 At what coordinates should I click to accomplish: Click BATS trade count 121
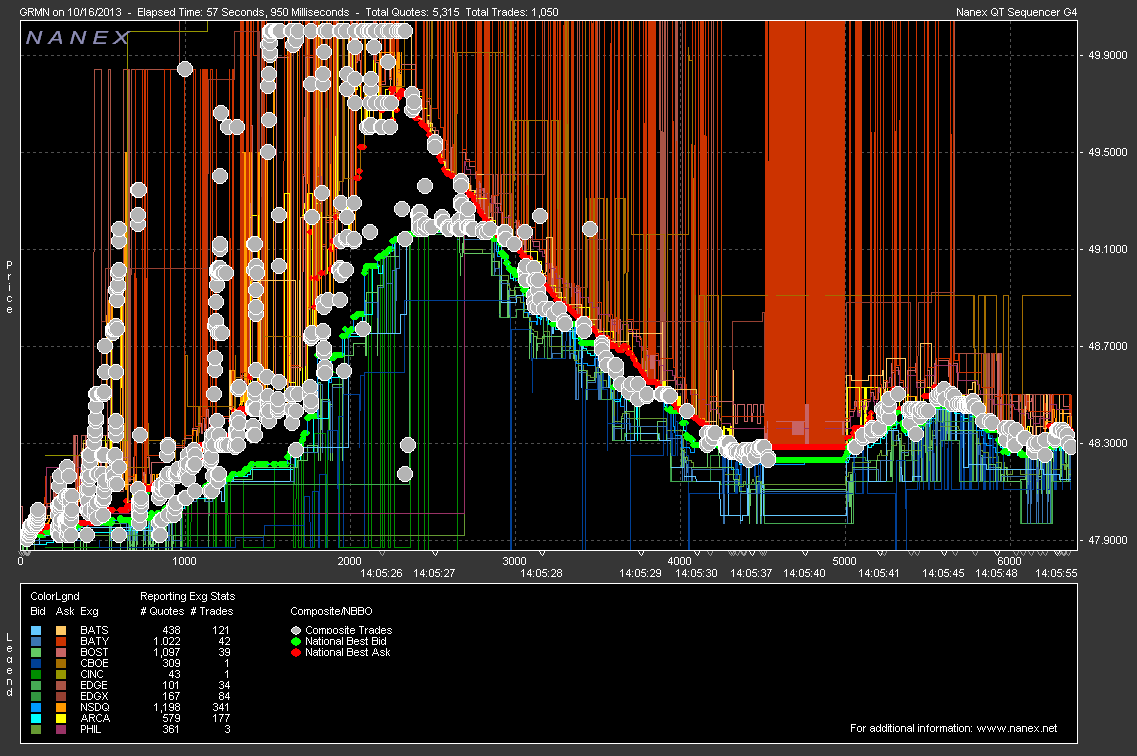point(220,631)
